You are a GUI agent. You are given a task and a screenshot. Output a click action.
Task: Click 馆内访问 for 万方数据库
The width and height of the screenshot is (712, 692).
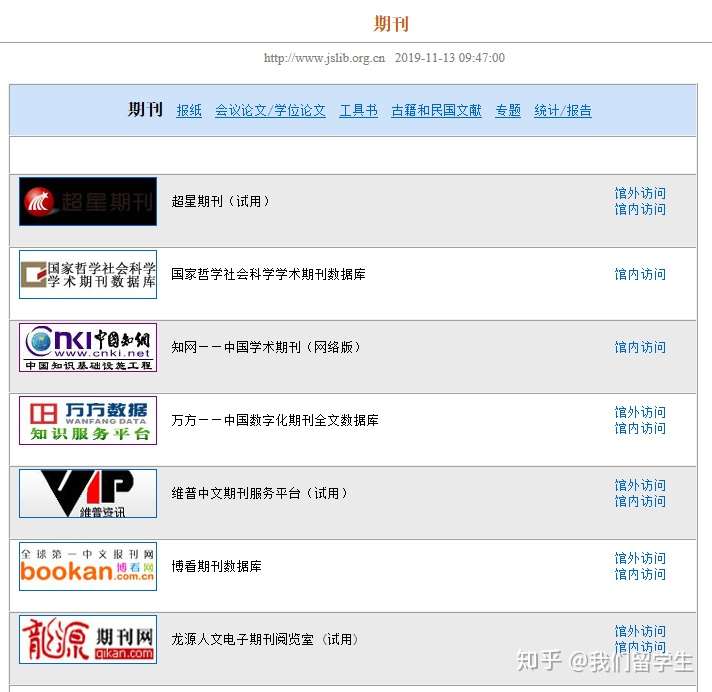point(640,428)
